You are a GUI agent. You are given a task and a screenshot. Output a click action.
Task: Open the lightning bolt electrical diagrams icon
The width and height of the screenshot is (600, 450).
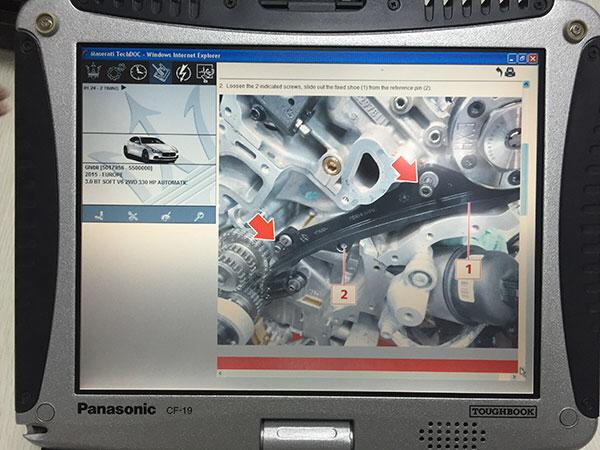click(x=183, y=73)
